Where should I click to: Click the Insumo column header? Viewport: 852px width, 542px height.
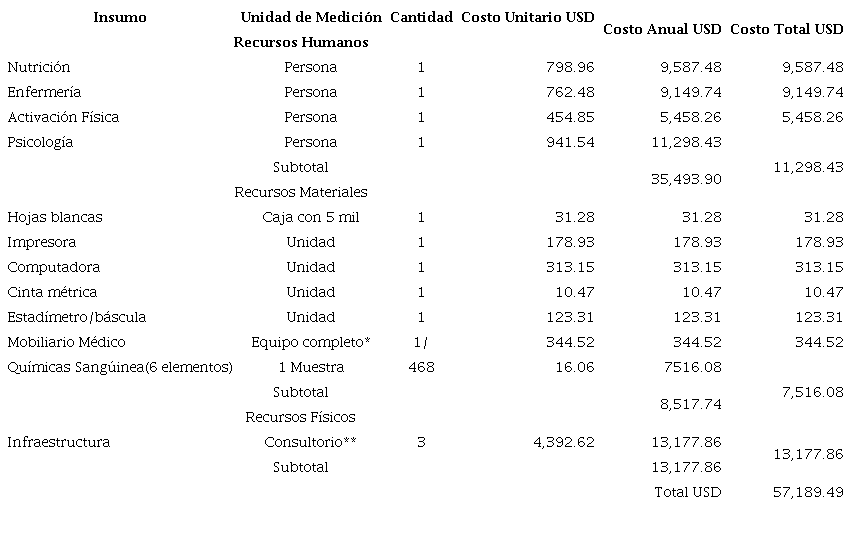click(120, 17)
